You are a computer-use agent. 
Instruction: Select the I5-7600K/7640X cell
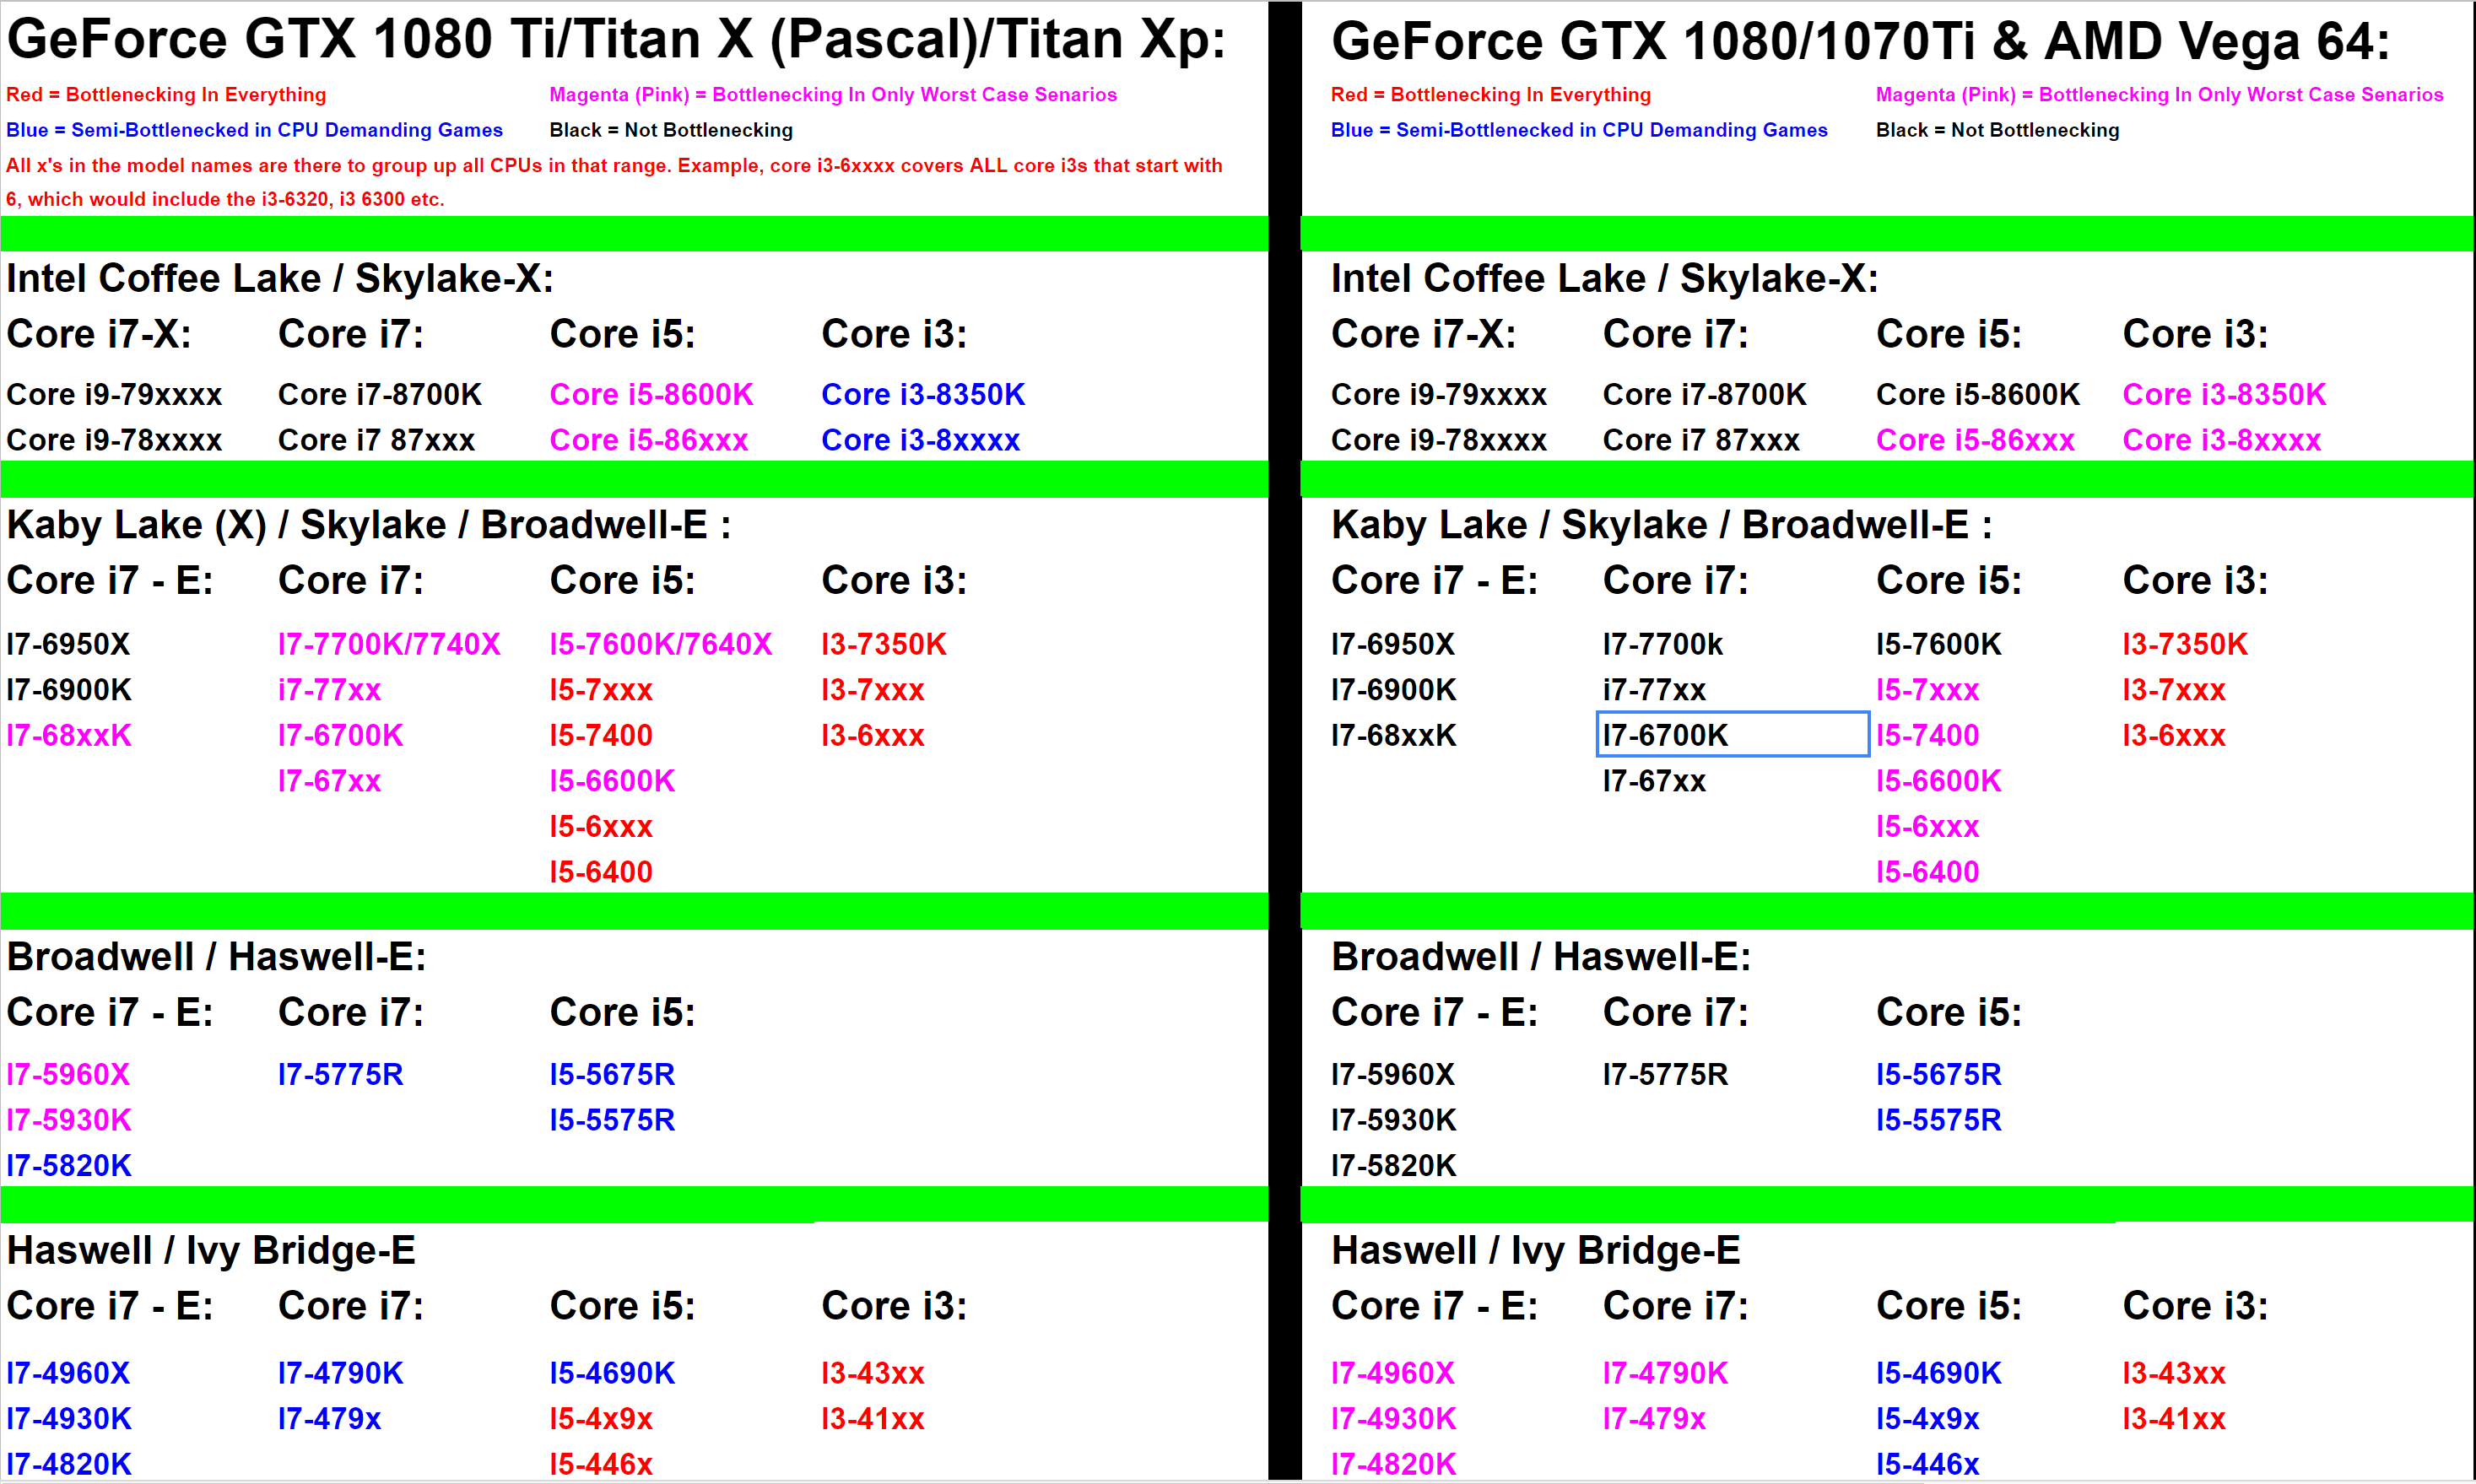pos(661,644)
